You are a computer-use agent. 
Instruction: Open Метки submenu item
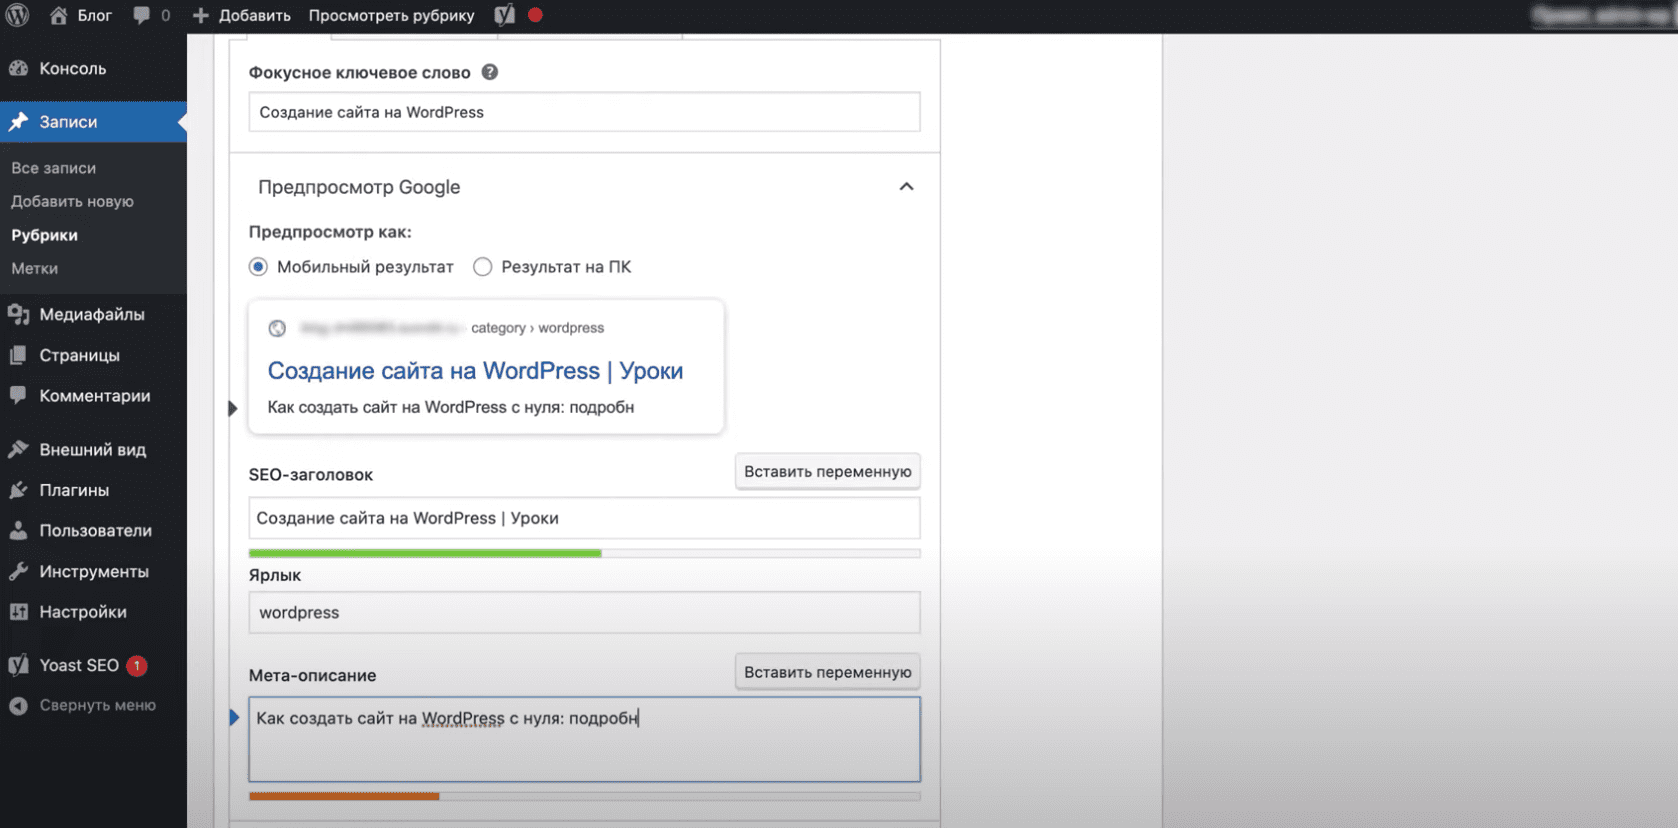click(35, 268)
